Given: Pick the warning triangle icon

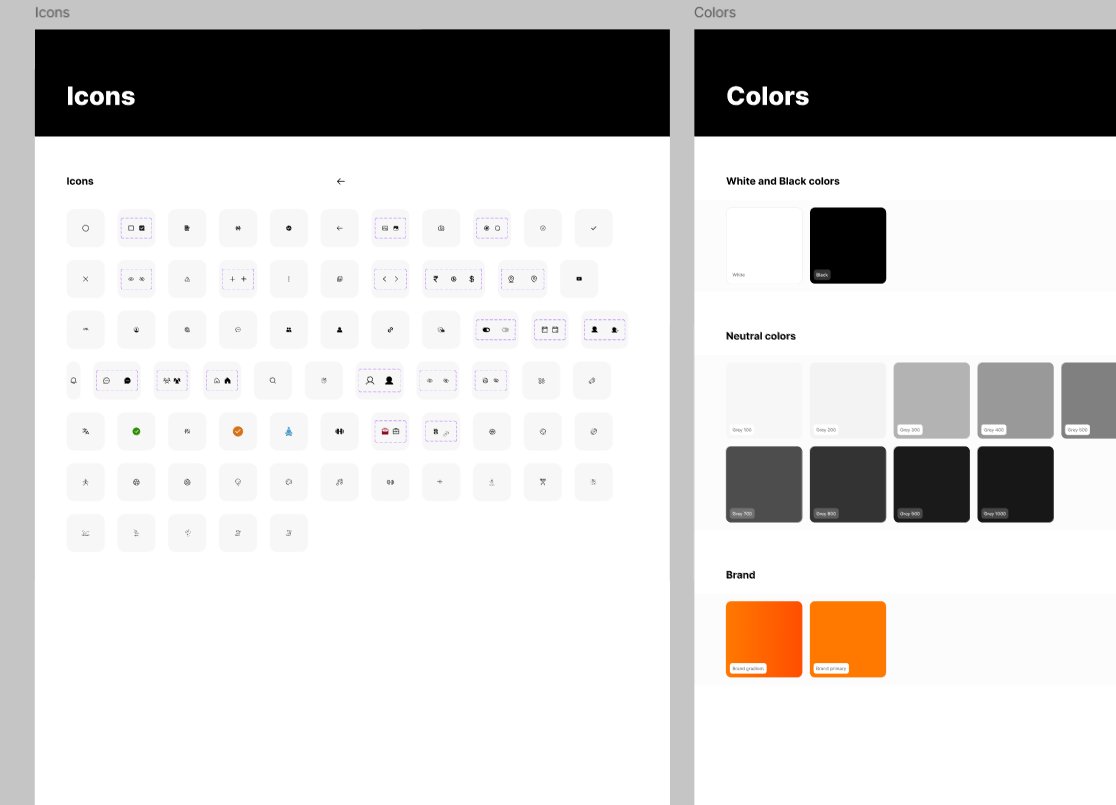Looking at the screenshot, I should pos(187,279).
